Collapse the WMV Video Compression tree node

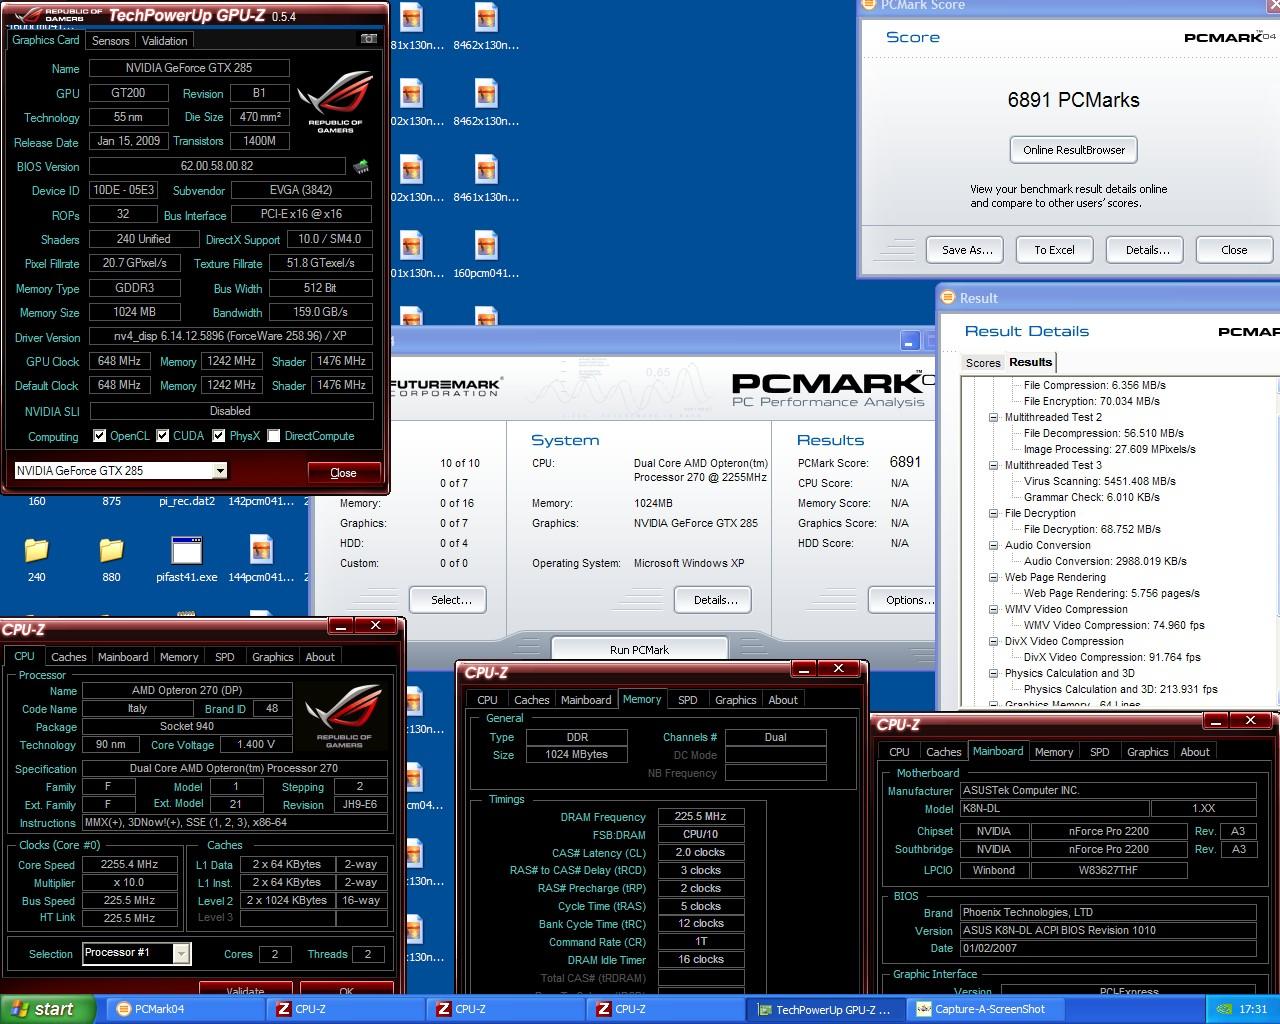click(x=993, y=609)
